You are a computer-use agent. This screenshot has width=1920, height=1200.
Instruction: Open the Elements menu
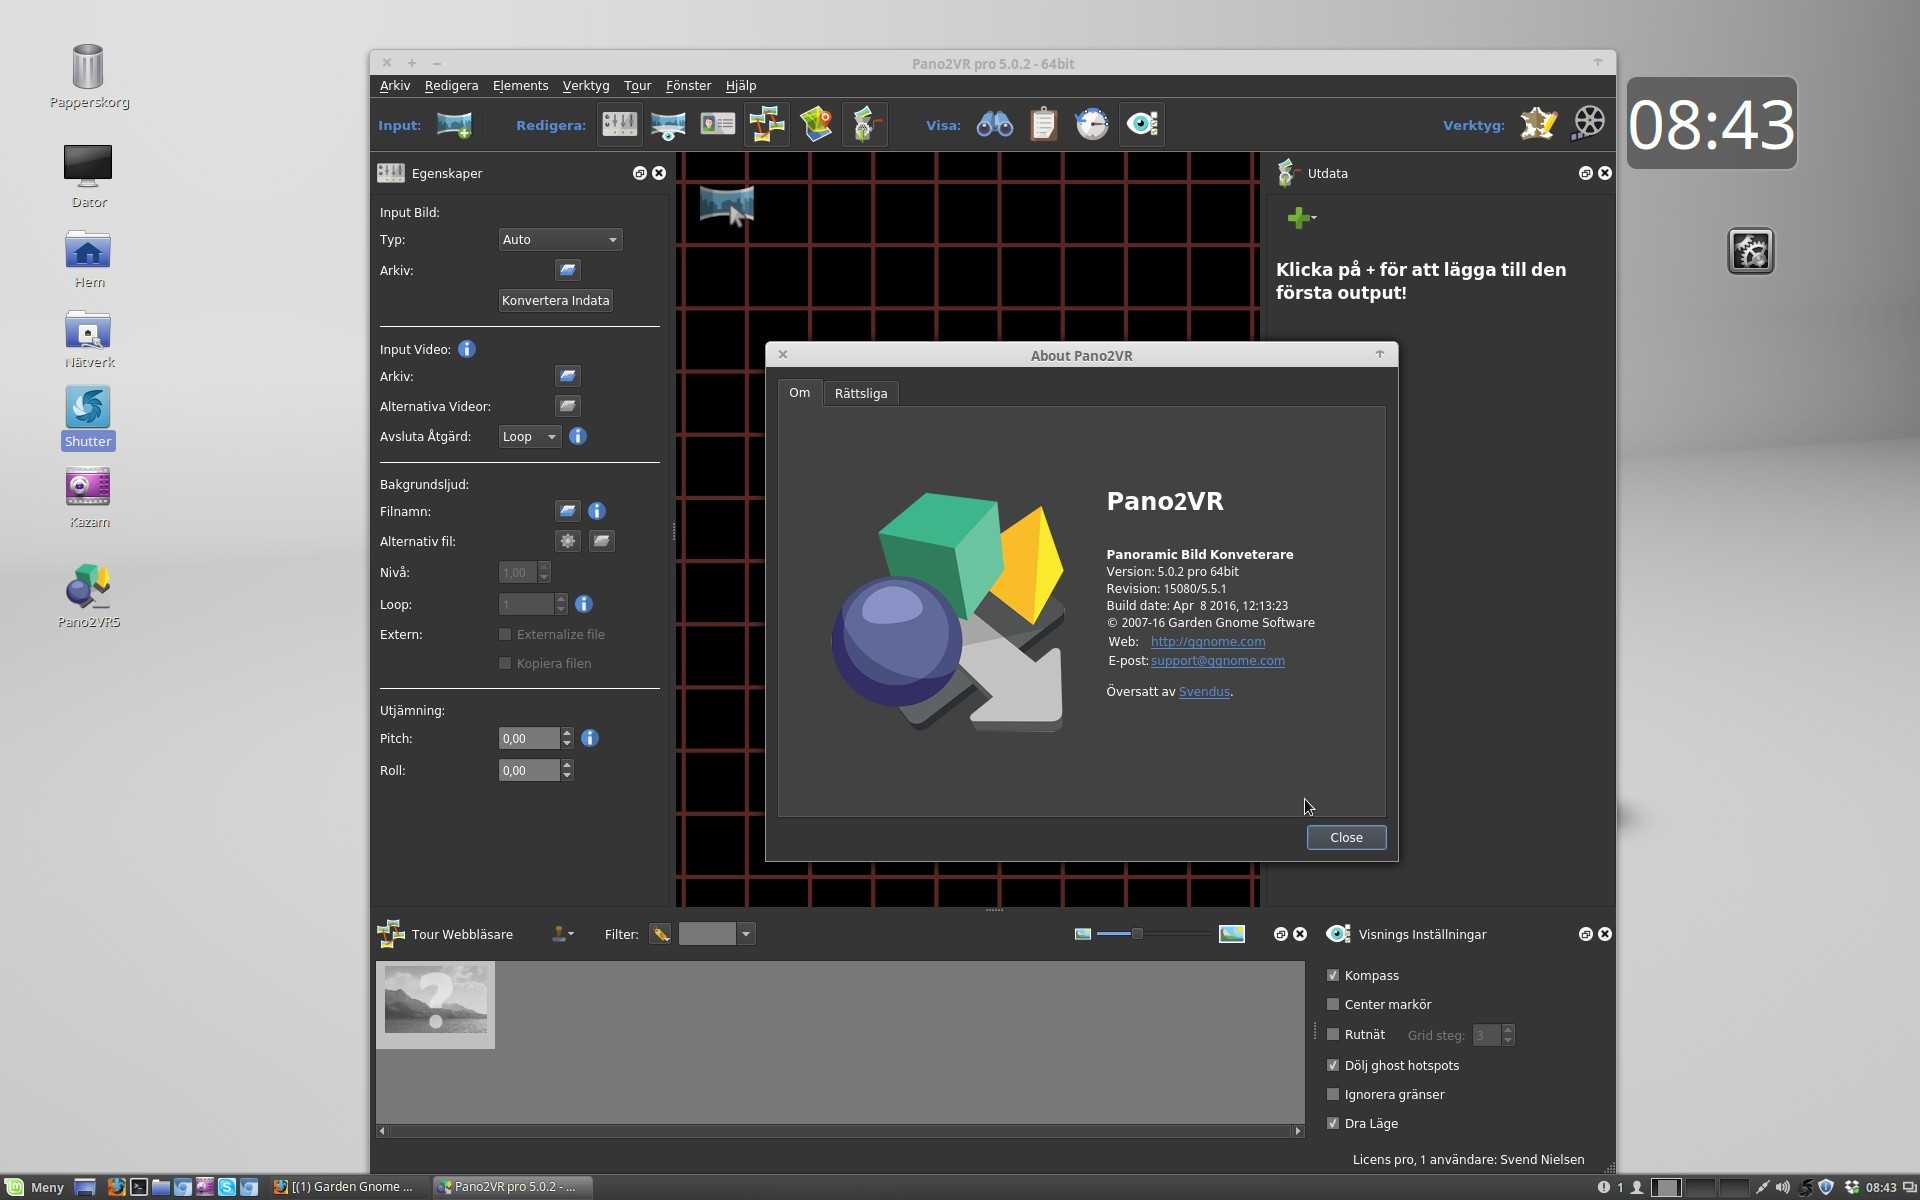520,86
